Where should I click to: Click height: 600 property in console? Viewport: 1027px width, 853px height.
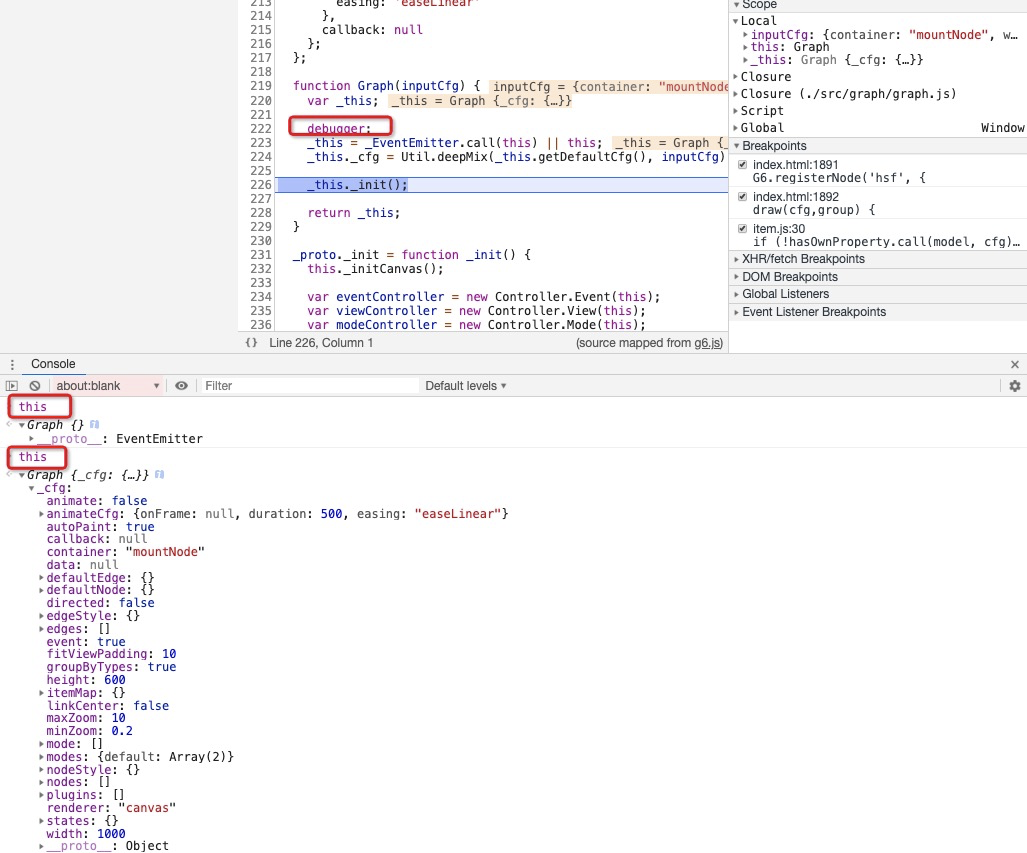(x=86, y=680)
